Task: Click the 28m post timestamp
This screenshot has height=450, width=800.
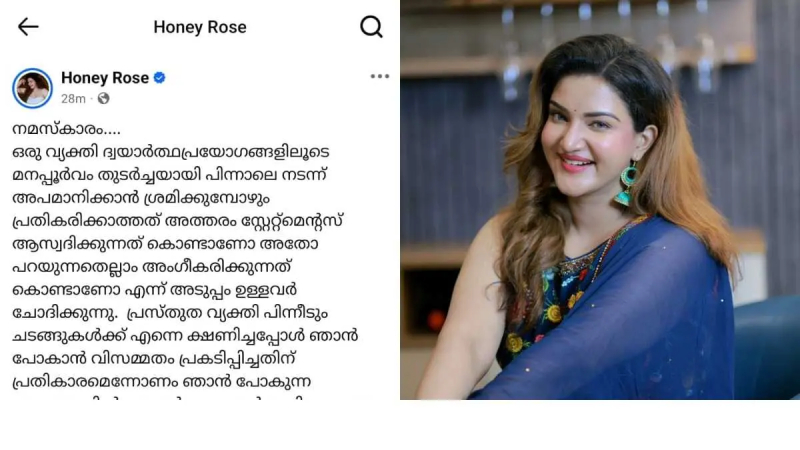Action: [73, 98]
